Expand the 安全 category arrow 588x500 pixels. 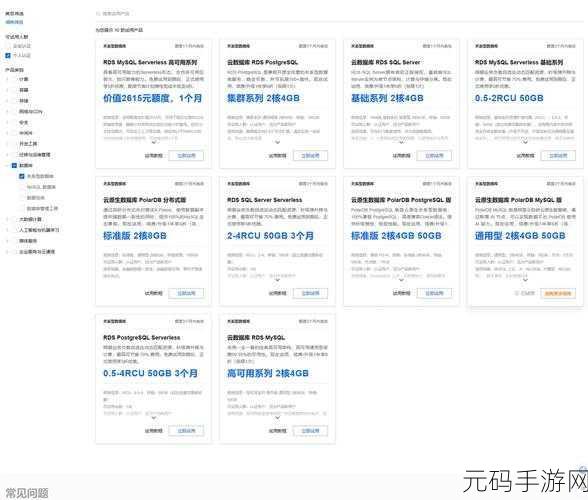point(8,122)
